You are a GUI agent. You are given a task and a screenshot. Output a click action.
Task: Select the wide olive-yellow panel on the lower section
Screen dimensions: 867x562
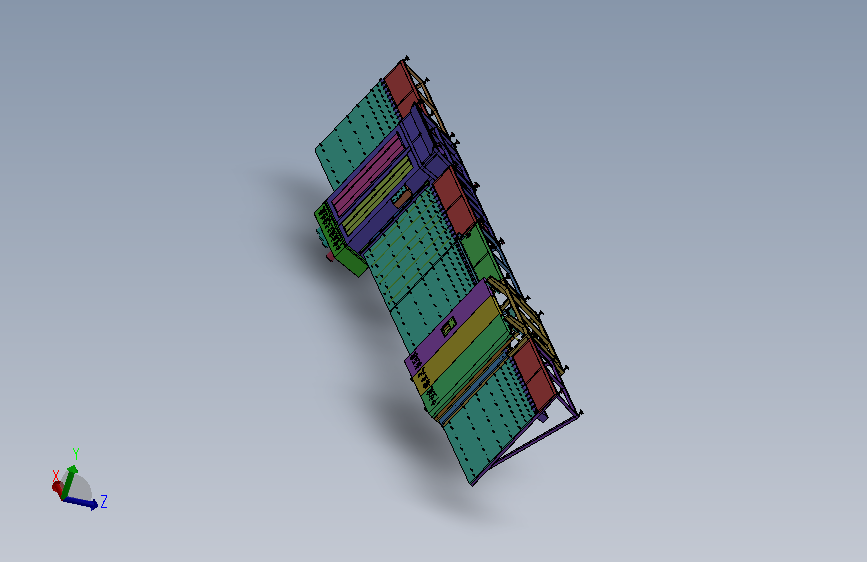tap(458, 343)
